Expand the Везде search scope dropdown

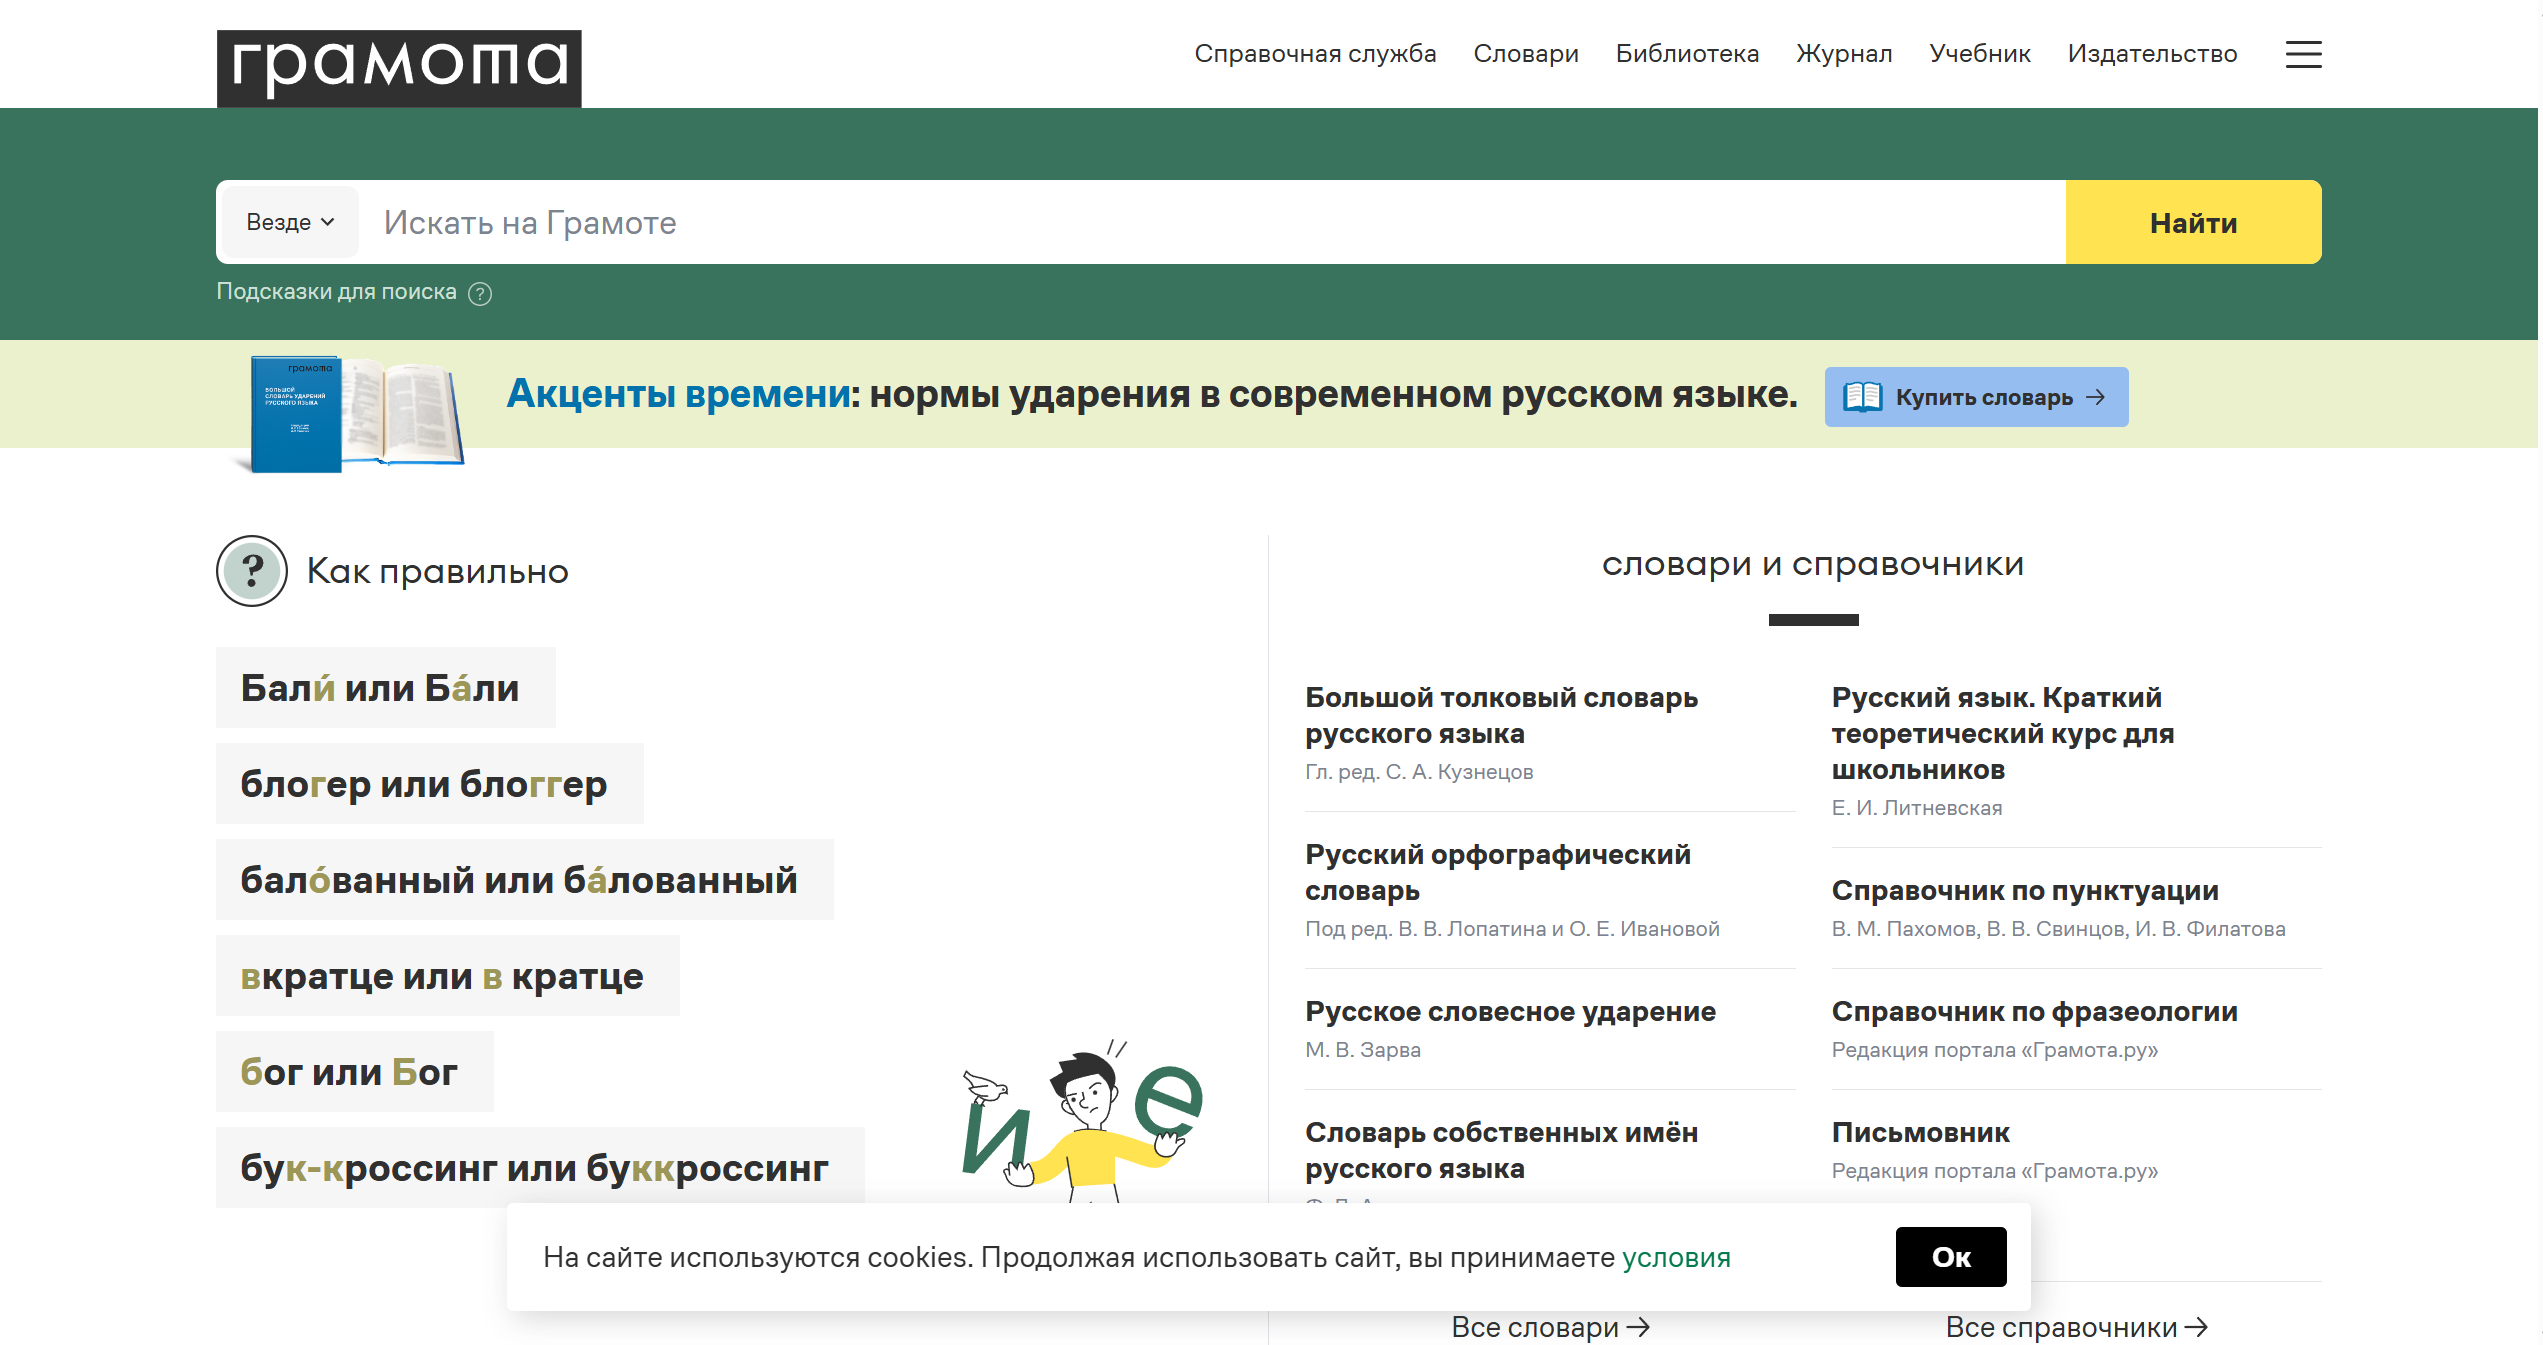pyautogui.click(x=290, y=221)
